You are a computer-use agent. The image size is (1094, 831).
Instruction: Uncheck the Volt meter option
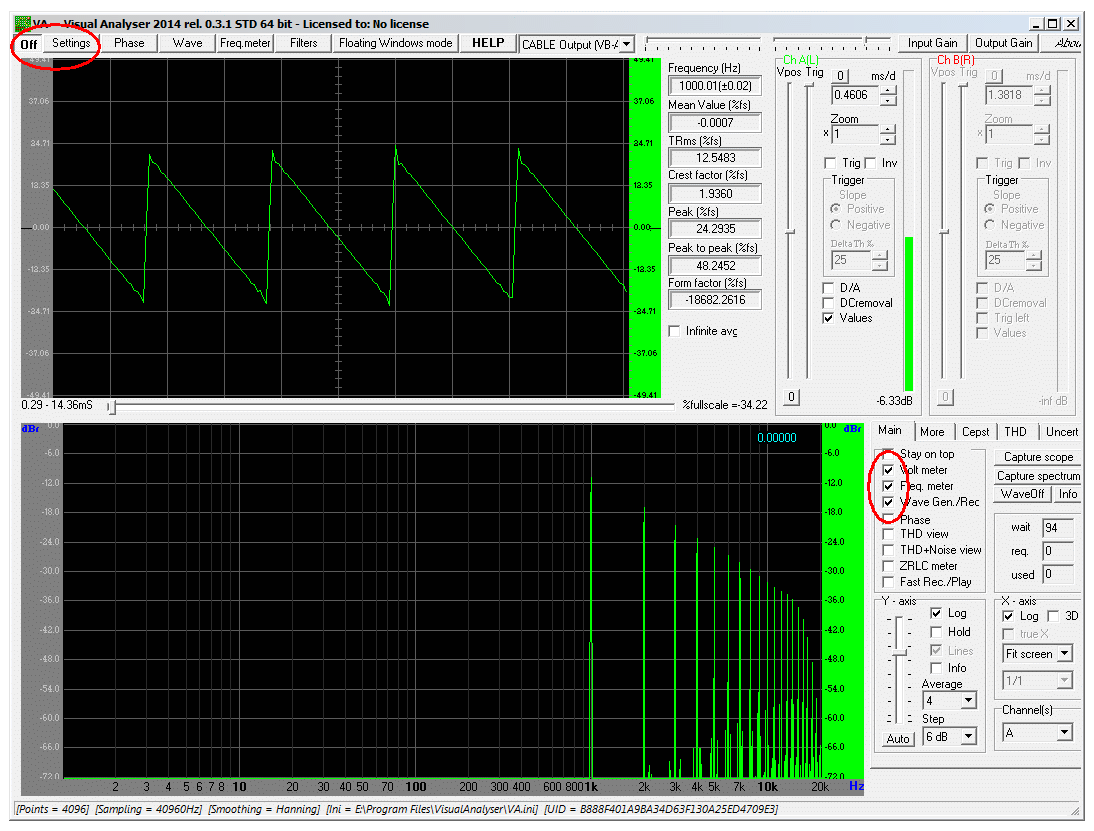[x=887, y=470]
